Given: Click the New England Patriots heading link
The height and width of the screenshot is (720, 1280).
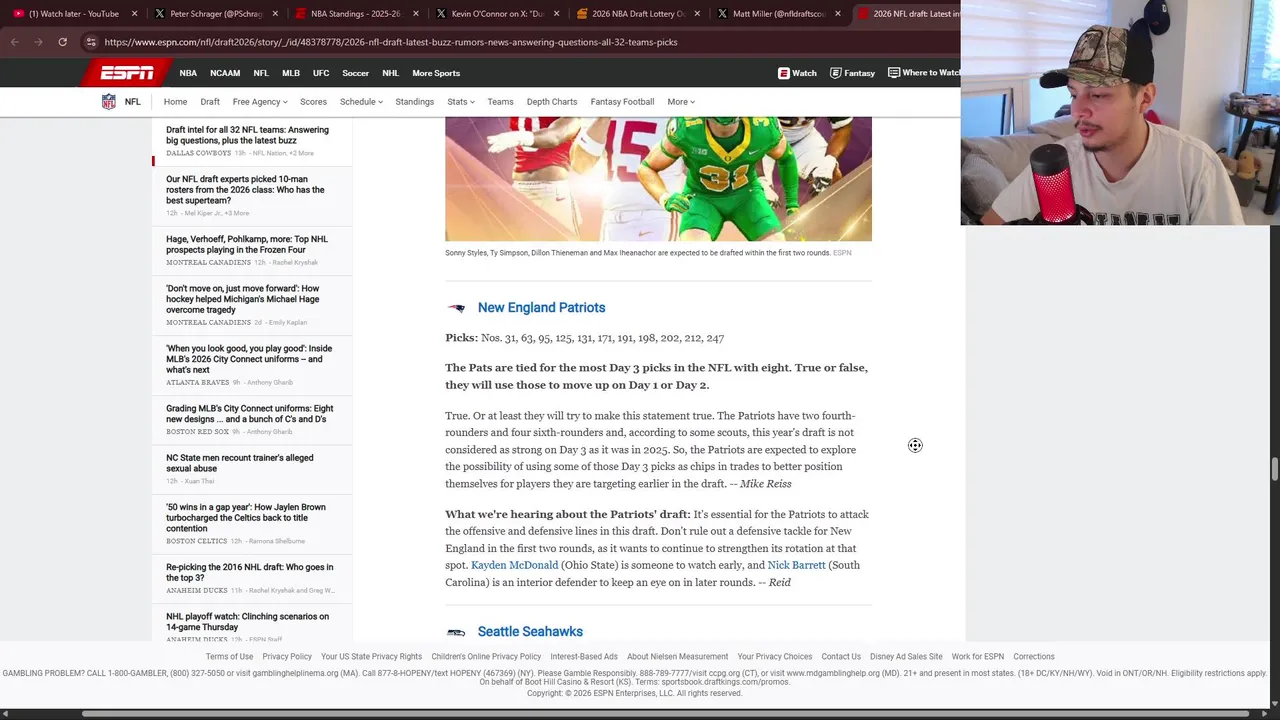Looking at the screenshot, I should [x=541, y=308].
